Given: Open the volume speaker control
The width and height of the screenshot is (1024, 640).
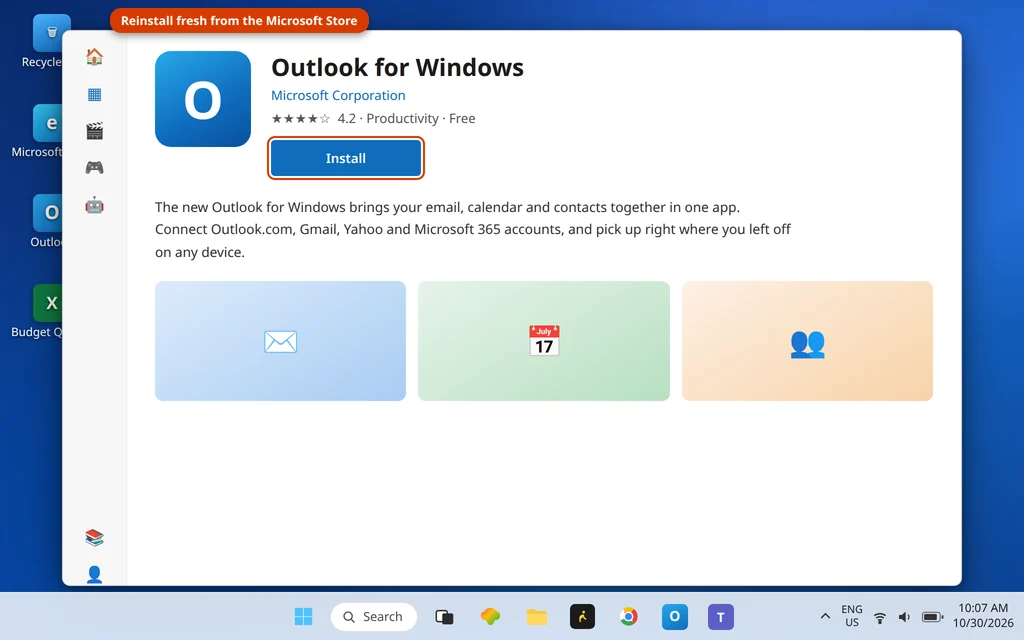Looking at the screenshot, I should [904, 616].
